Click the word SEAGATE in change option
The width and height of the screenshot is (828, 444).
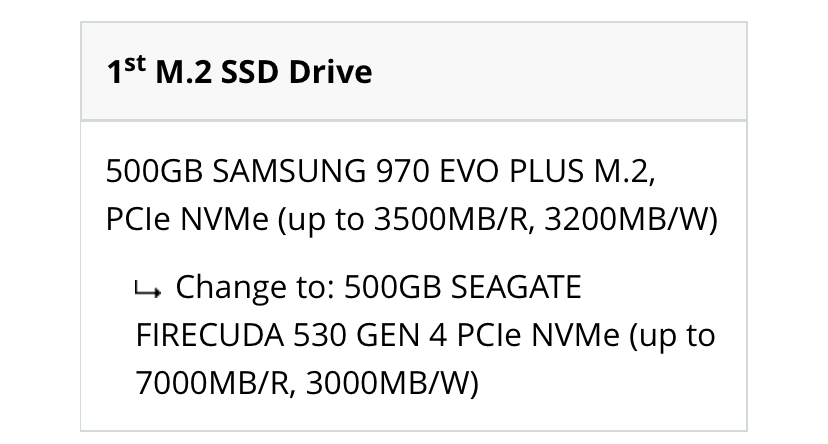(x=516, y=287)
